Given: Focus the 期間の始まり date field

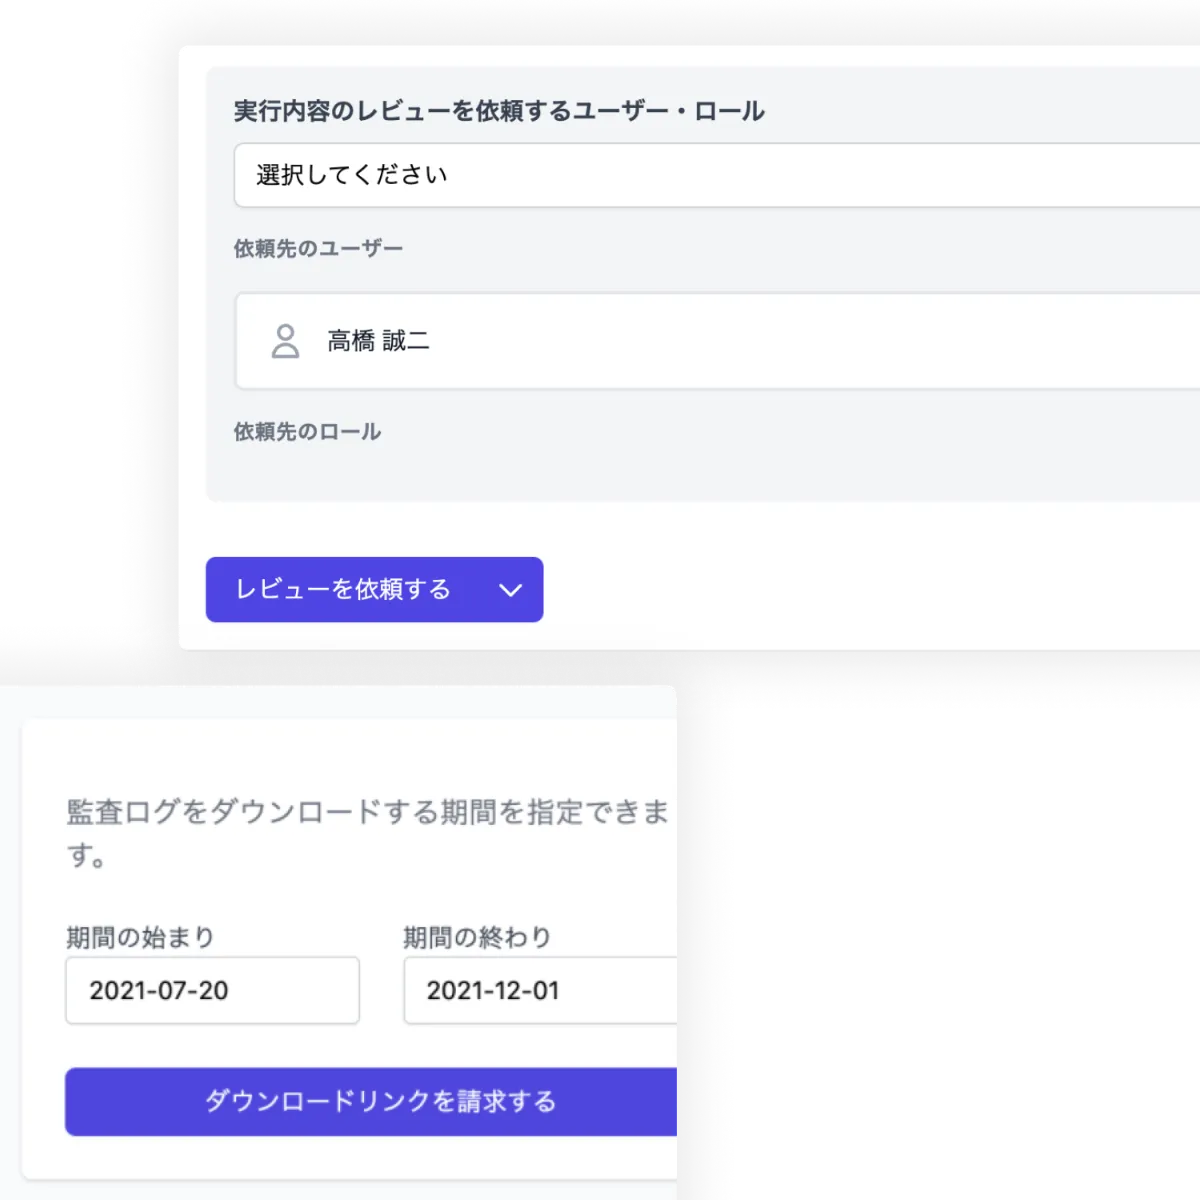Looking at the screenshot, I should coord(212,990).
